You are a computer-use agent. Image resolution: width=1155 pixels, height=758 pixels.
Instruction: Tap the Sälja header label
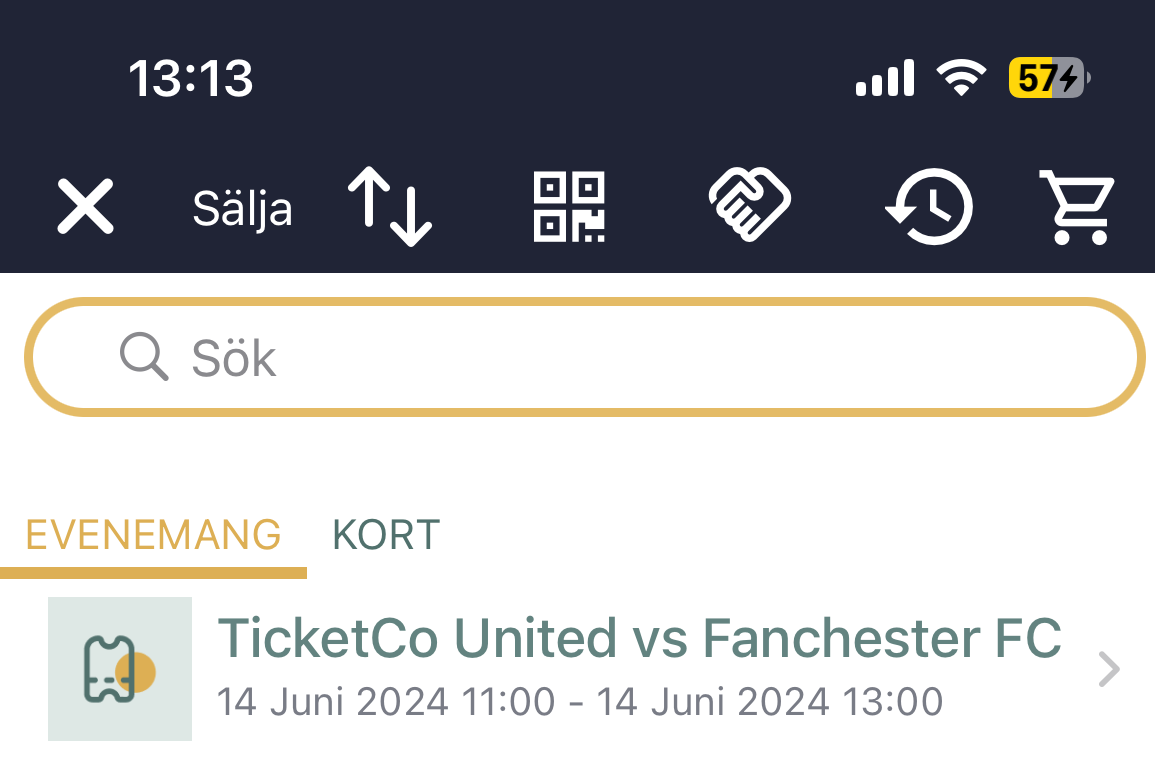242,209
